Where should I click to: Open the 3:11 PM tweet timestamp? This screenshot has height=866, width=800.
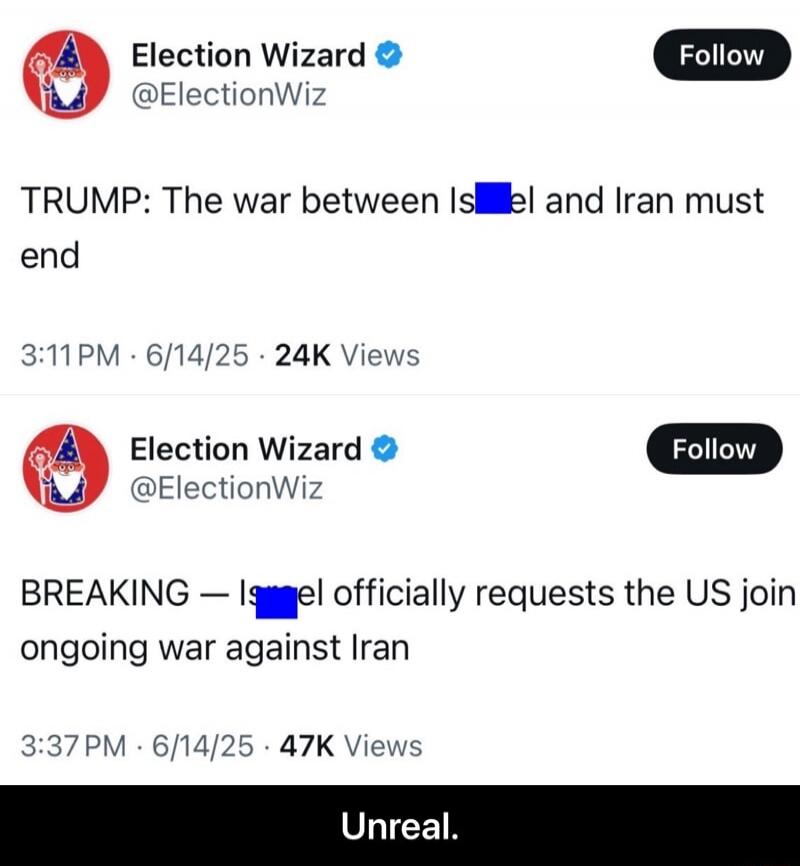(x=70, y=355)
